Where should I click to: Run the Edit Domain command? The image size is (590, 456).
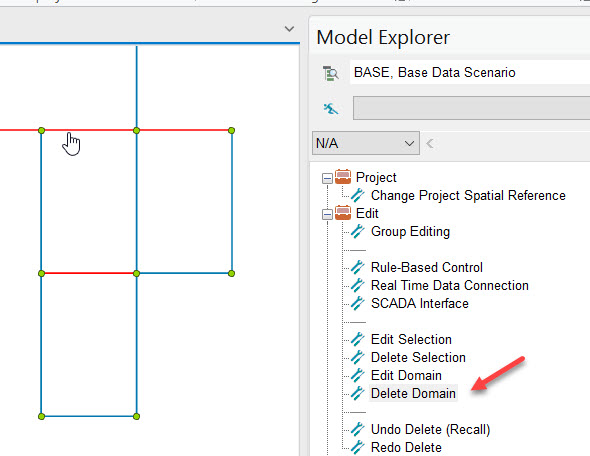[x=406, y=375]
